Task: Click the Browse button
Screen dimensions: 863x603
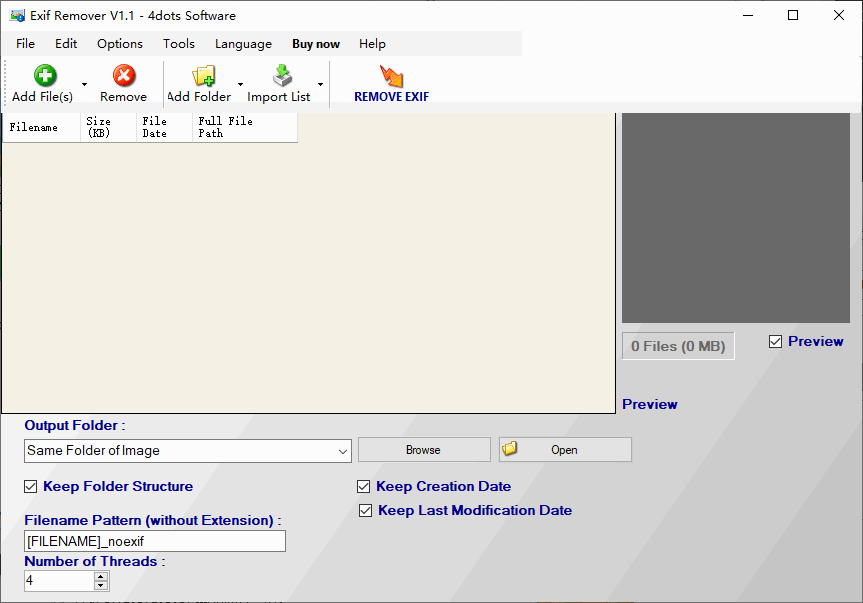Action: [424, 449]
